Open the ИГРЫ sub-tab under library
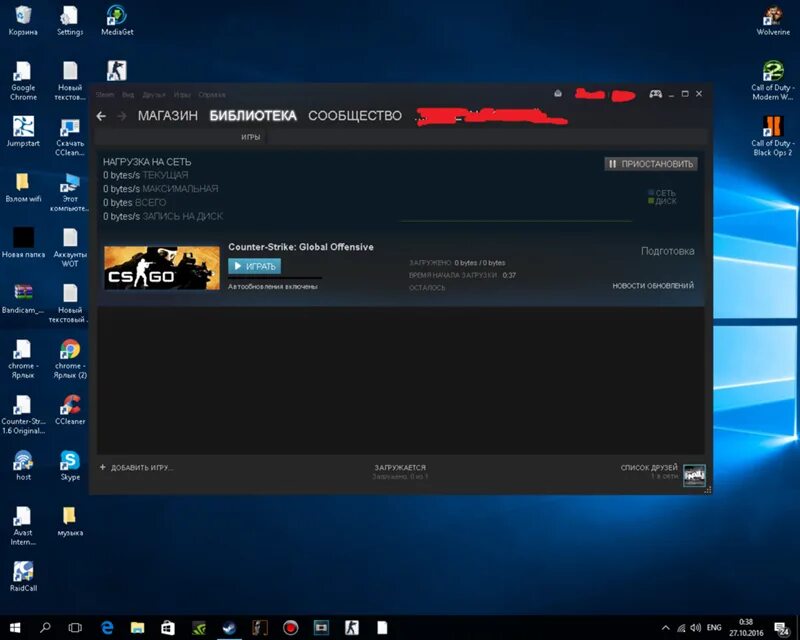This screenshot has width=800, height=640. pyautogui.click(x=251, y=137)
